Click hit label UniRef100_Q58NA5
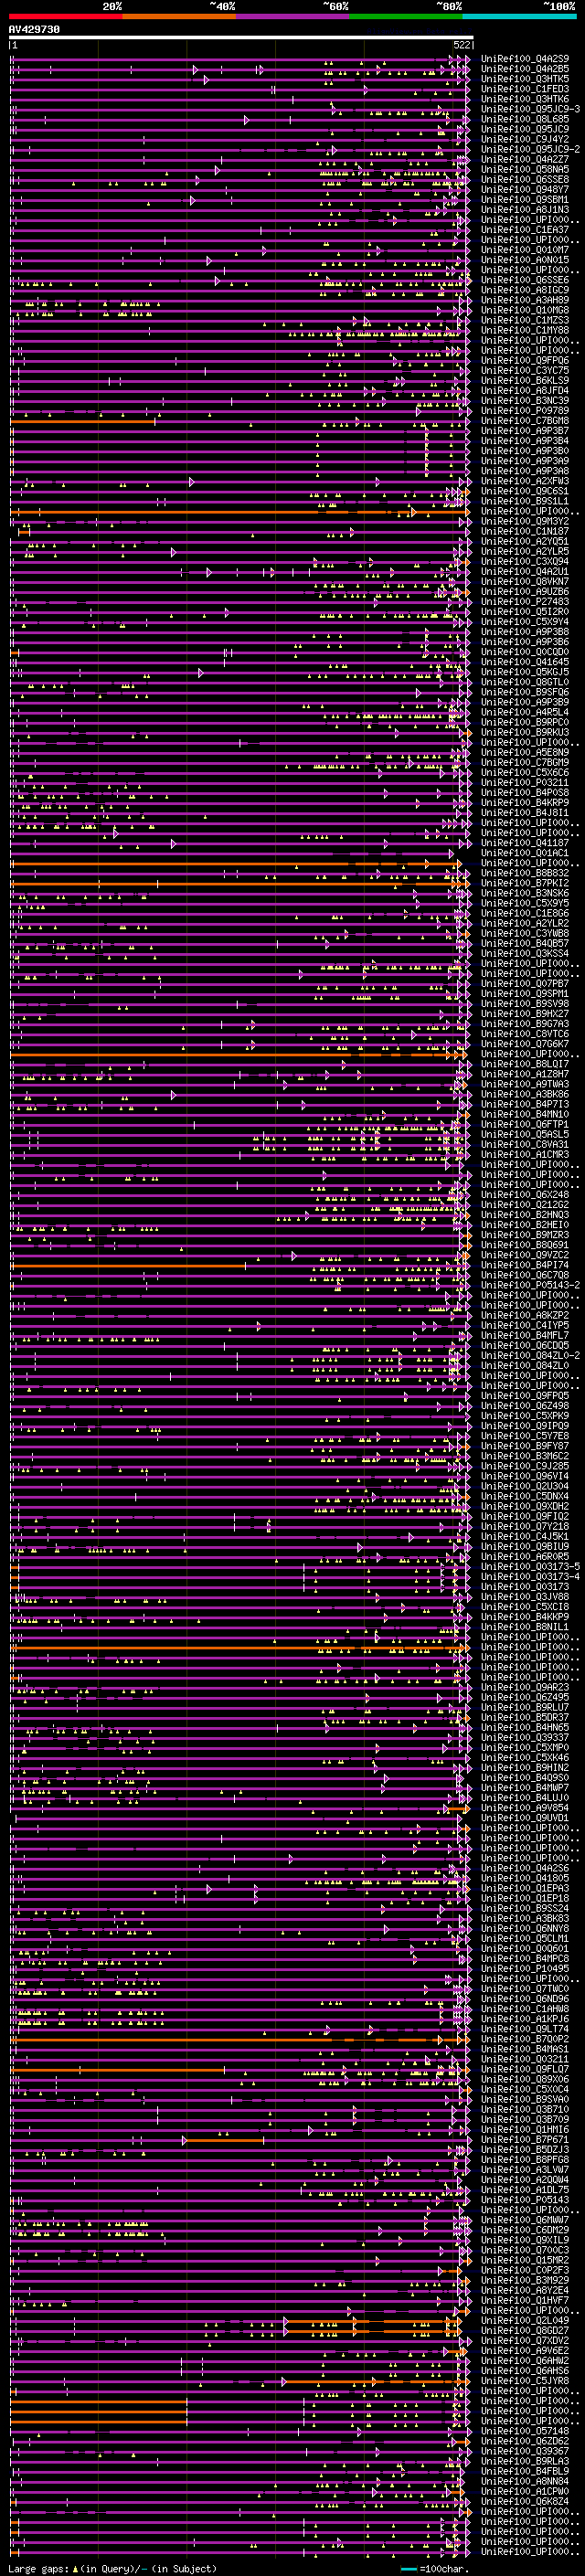This screenshot has width=585, height=2576. click(x=525, y=169)
